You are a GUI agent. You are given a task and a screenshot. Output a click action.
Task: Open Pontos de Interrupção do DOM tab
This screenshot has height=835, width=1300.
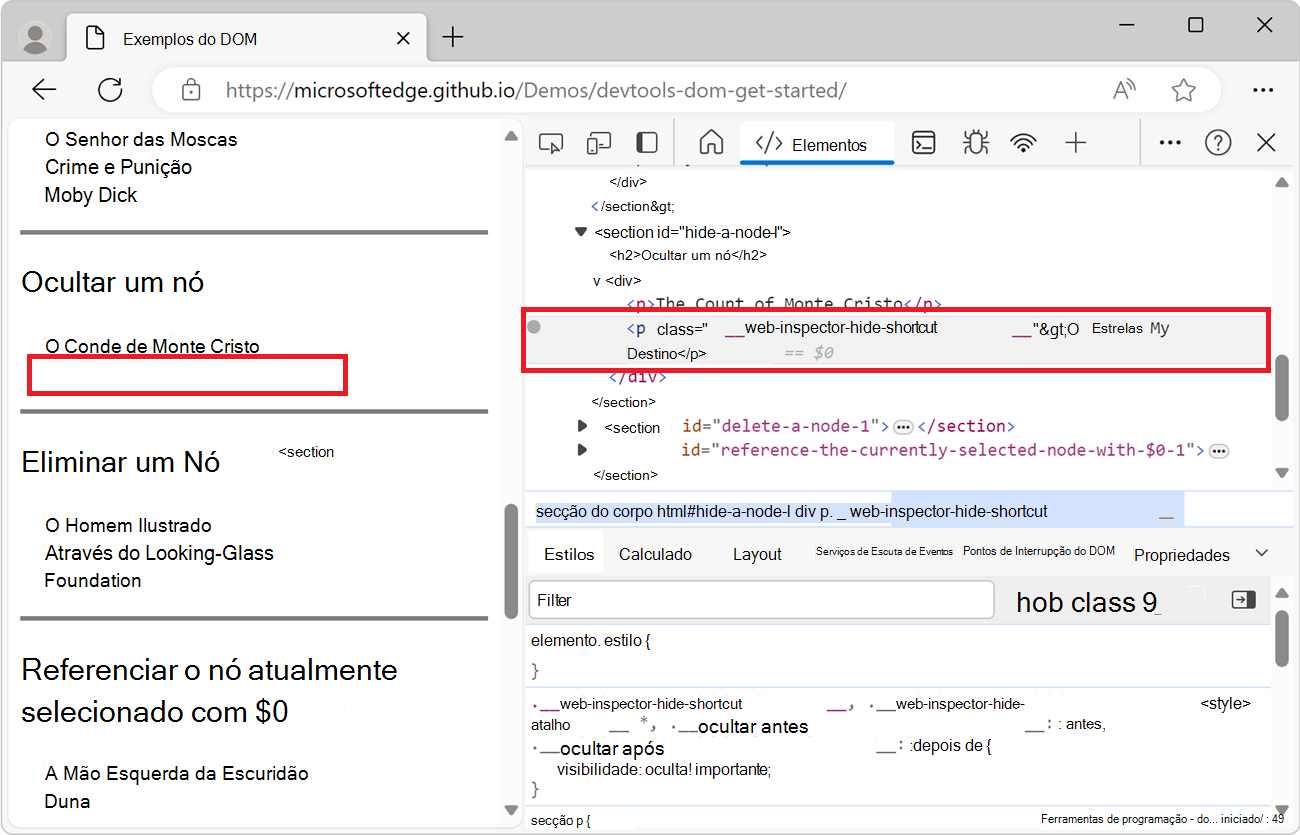coord(1038,551)
